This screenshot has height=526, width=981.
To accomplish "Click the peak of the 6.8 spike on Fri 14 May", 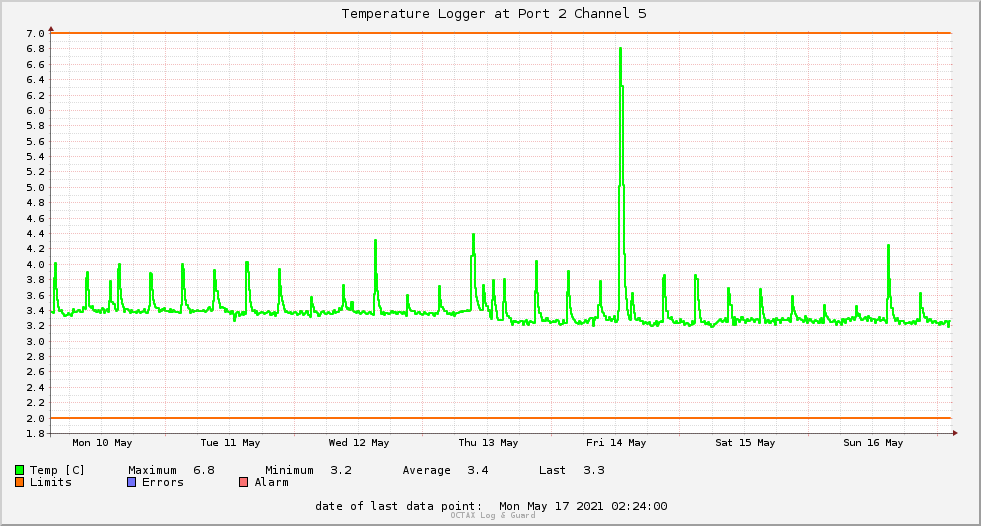I will coord(620,49).
